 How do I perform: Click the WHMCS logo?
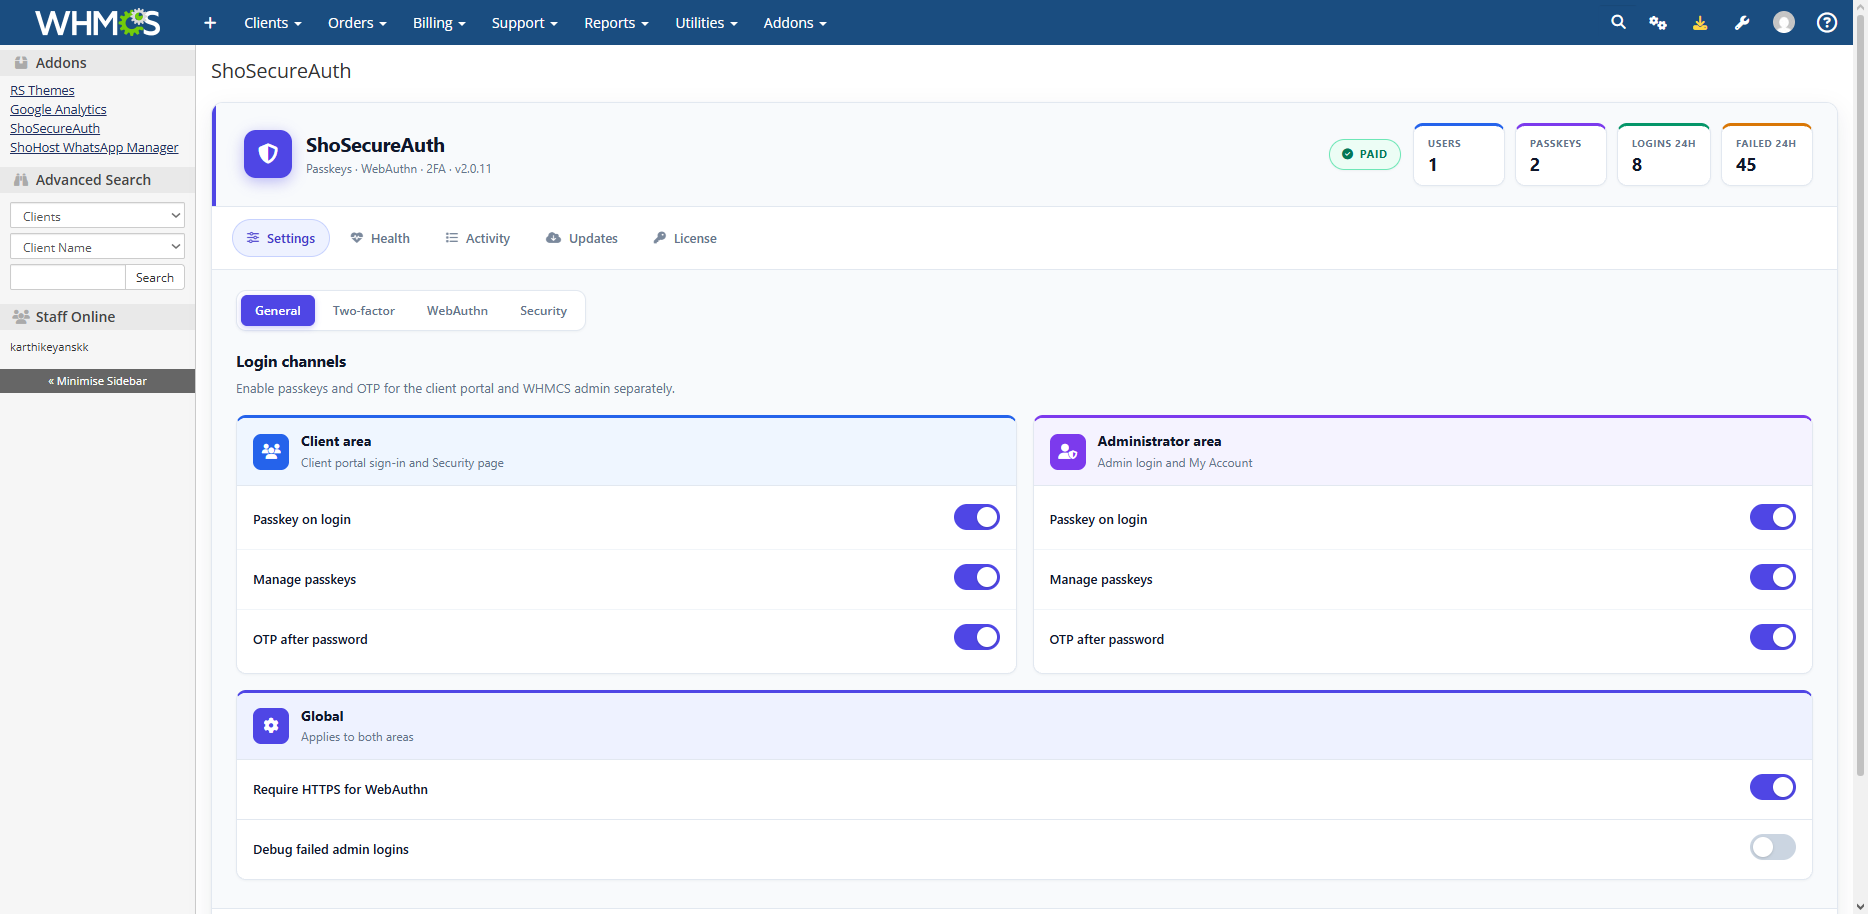[97, 22]
